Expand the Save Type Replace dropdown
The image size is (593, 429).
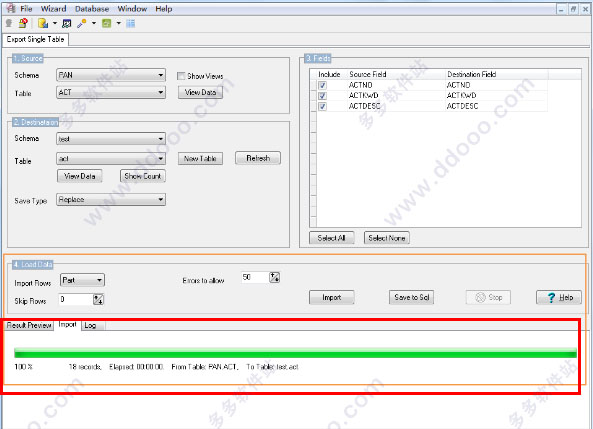pos(111,199)
